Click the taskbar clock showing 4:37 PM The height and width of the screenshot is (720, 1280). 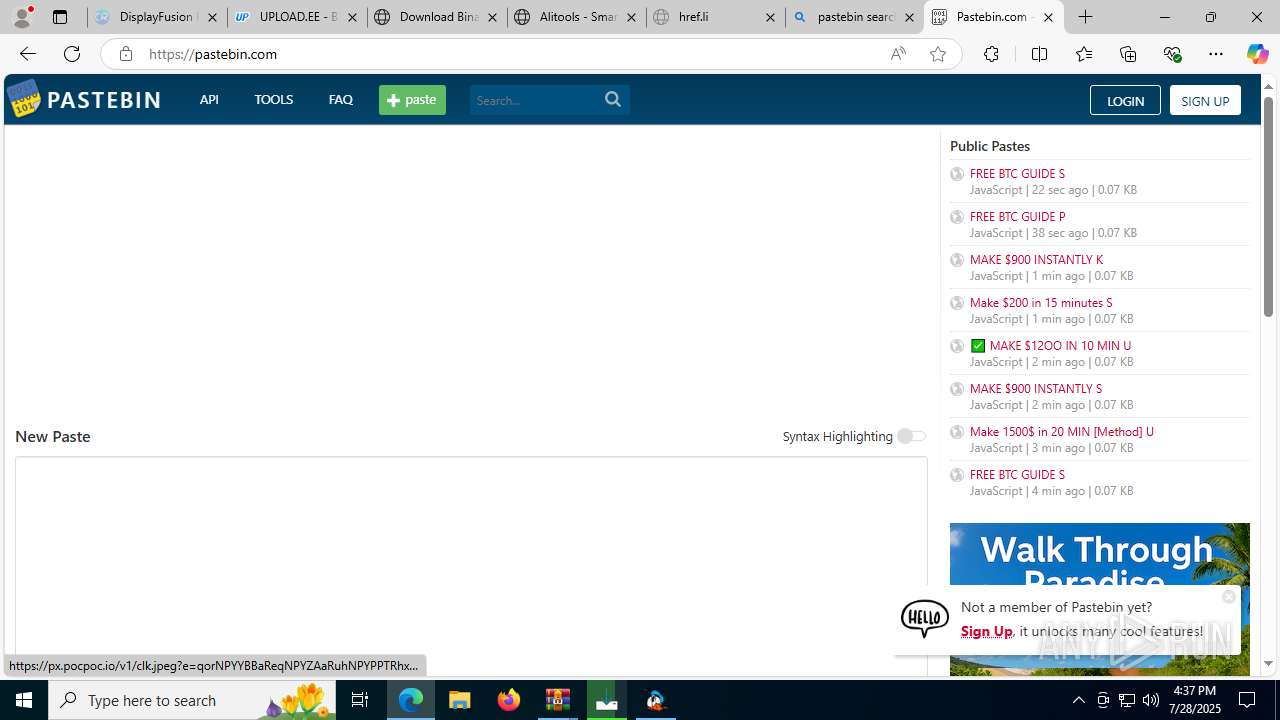[1194, 700]
